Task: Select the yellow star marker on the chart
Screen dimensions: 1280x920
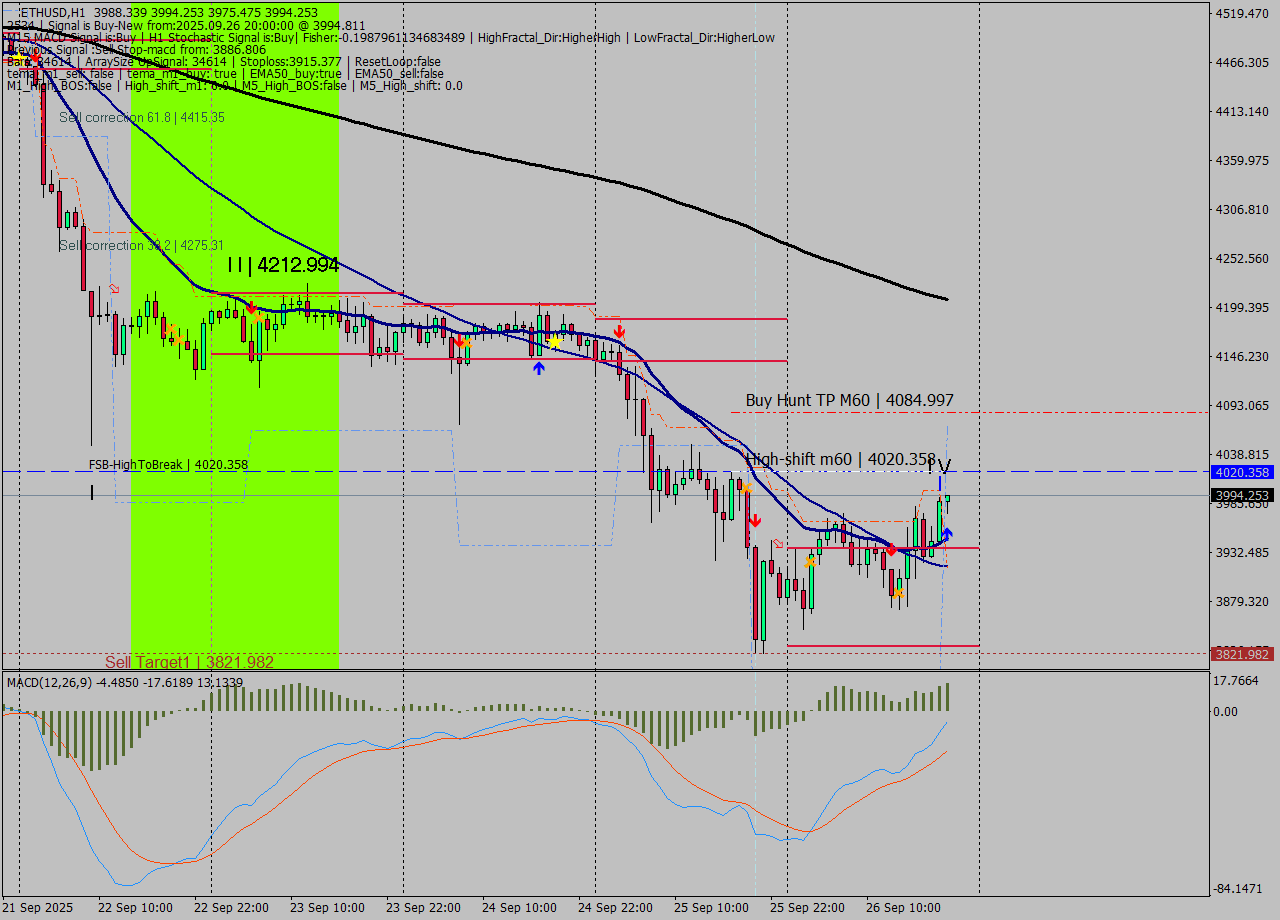Action: click(554, 341)
